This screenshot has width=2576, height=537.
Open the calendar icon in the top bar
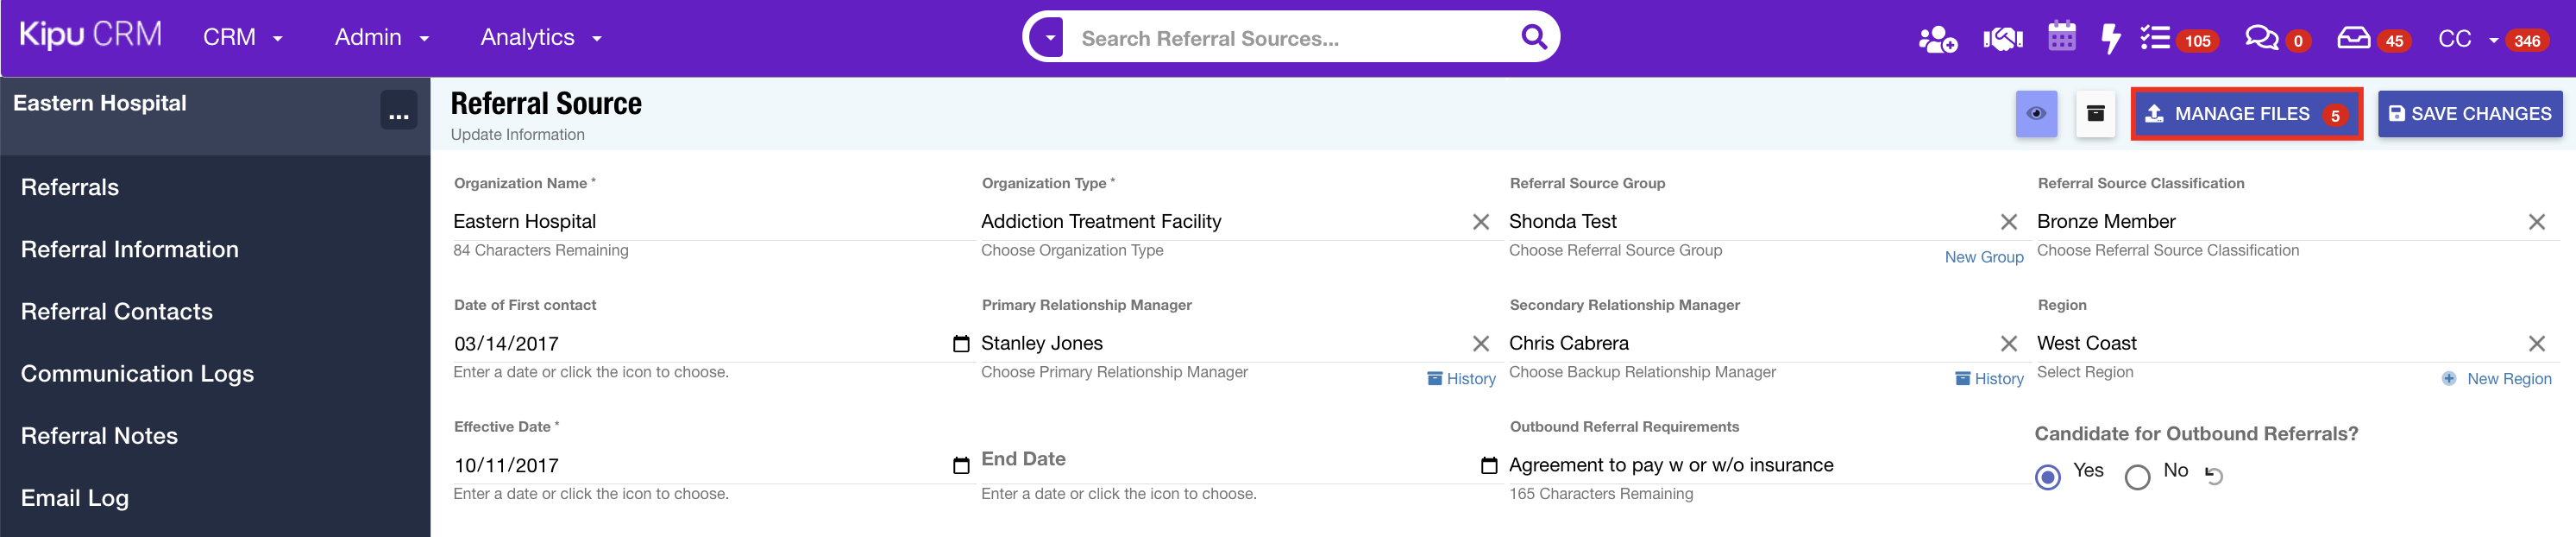[x=2061, y=37]
